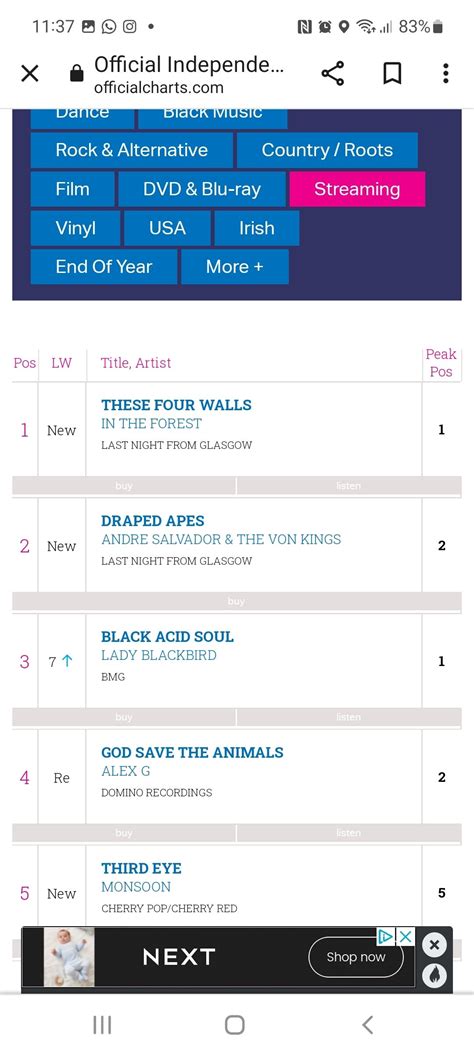Open the God Save The Animals title link

pos(192,752)
